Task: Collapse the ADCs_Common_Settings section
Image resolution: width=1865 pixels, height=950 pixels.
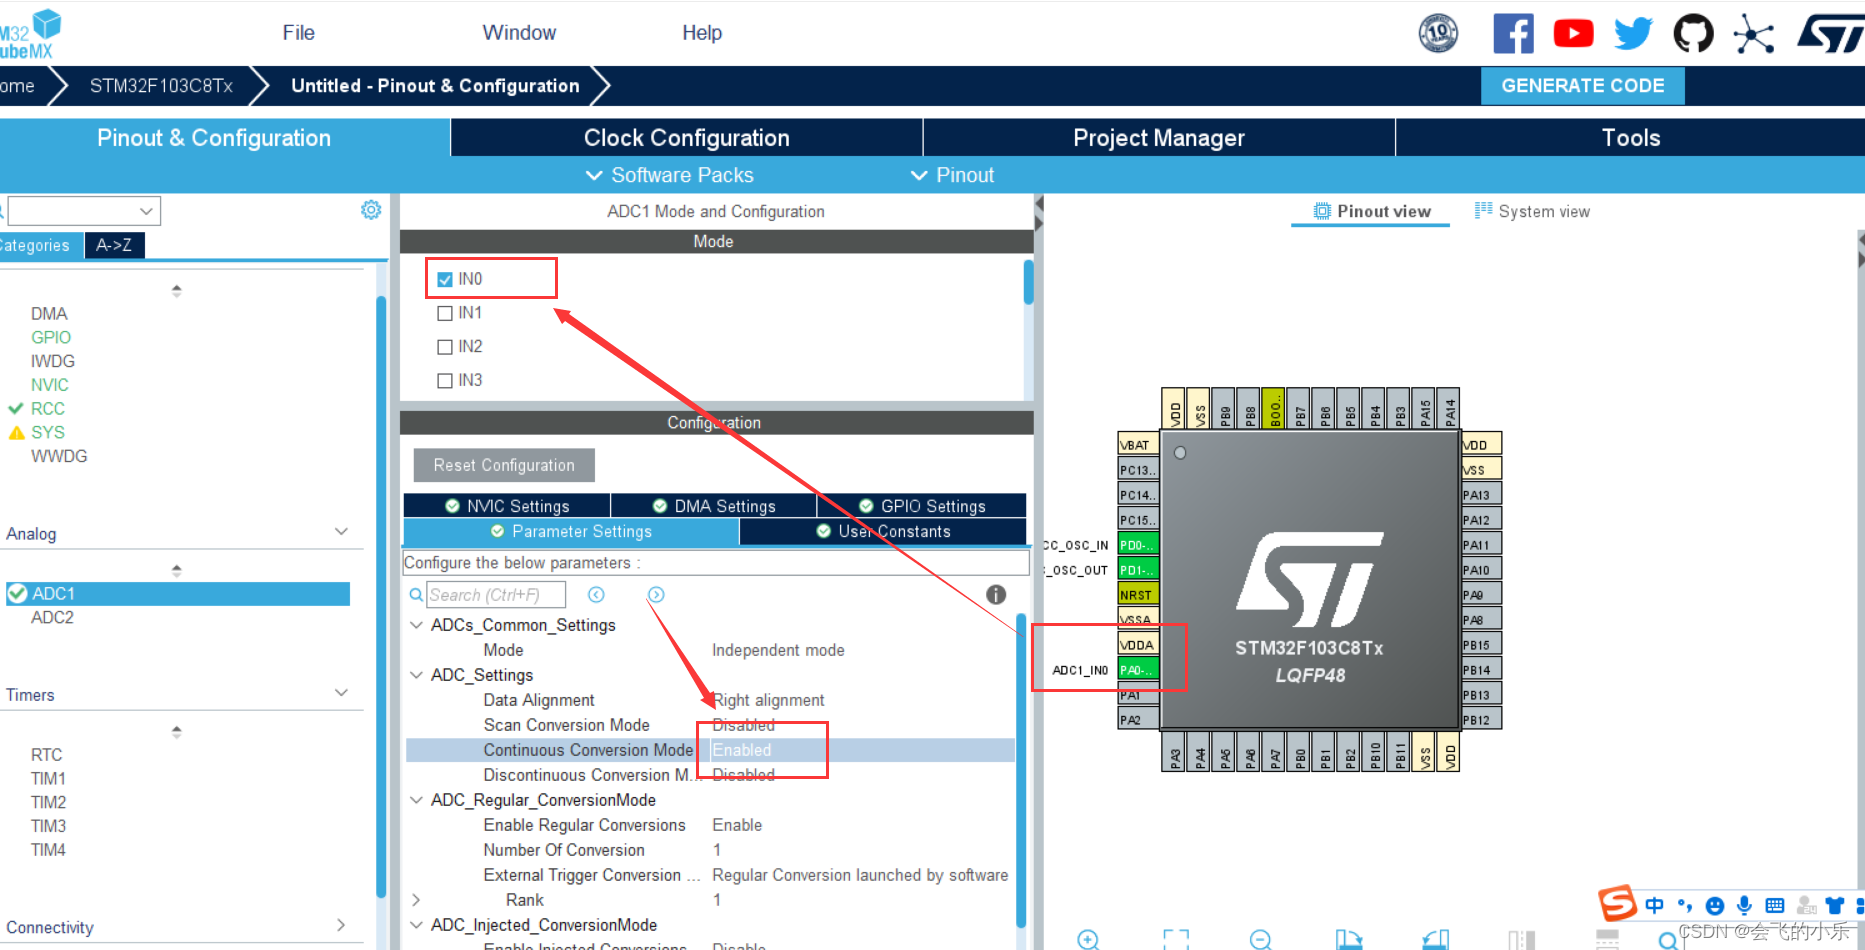Action: 416,624
